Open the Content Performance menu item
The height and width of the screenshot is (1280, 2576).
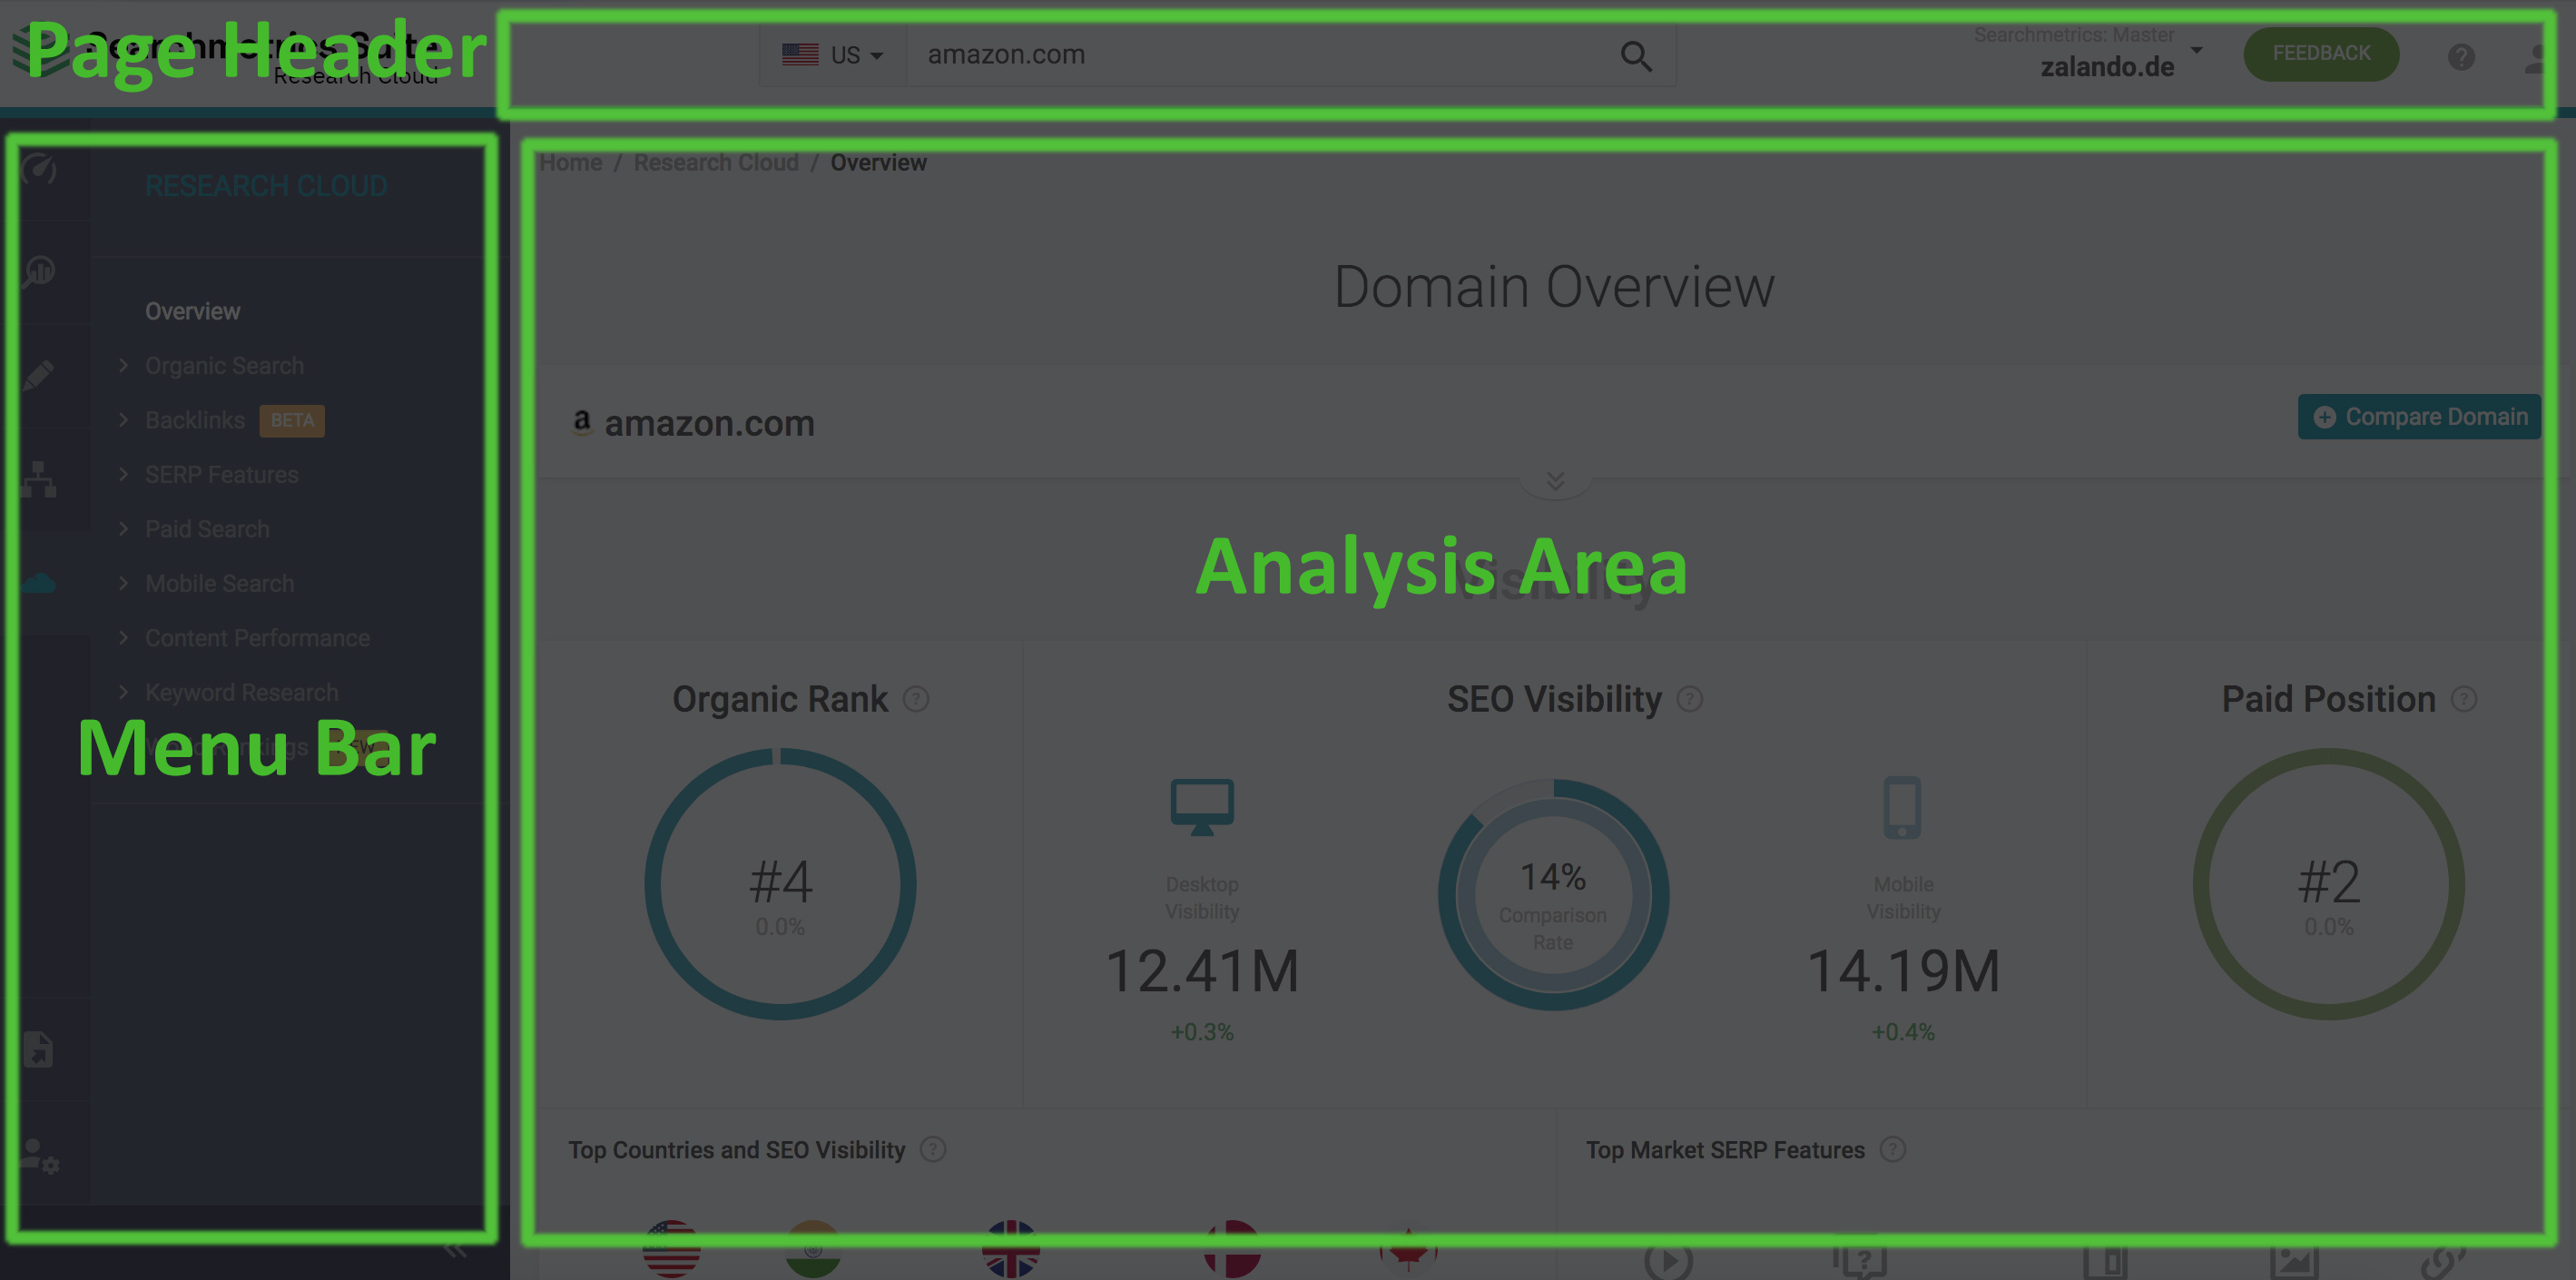pyautogui.click(x=257, y=638)
